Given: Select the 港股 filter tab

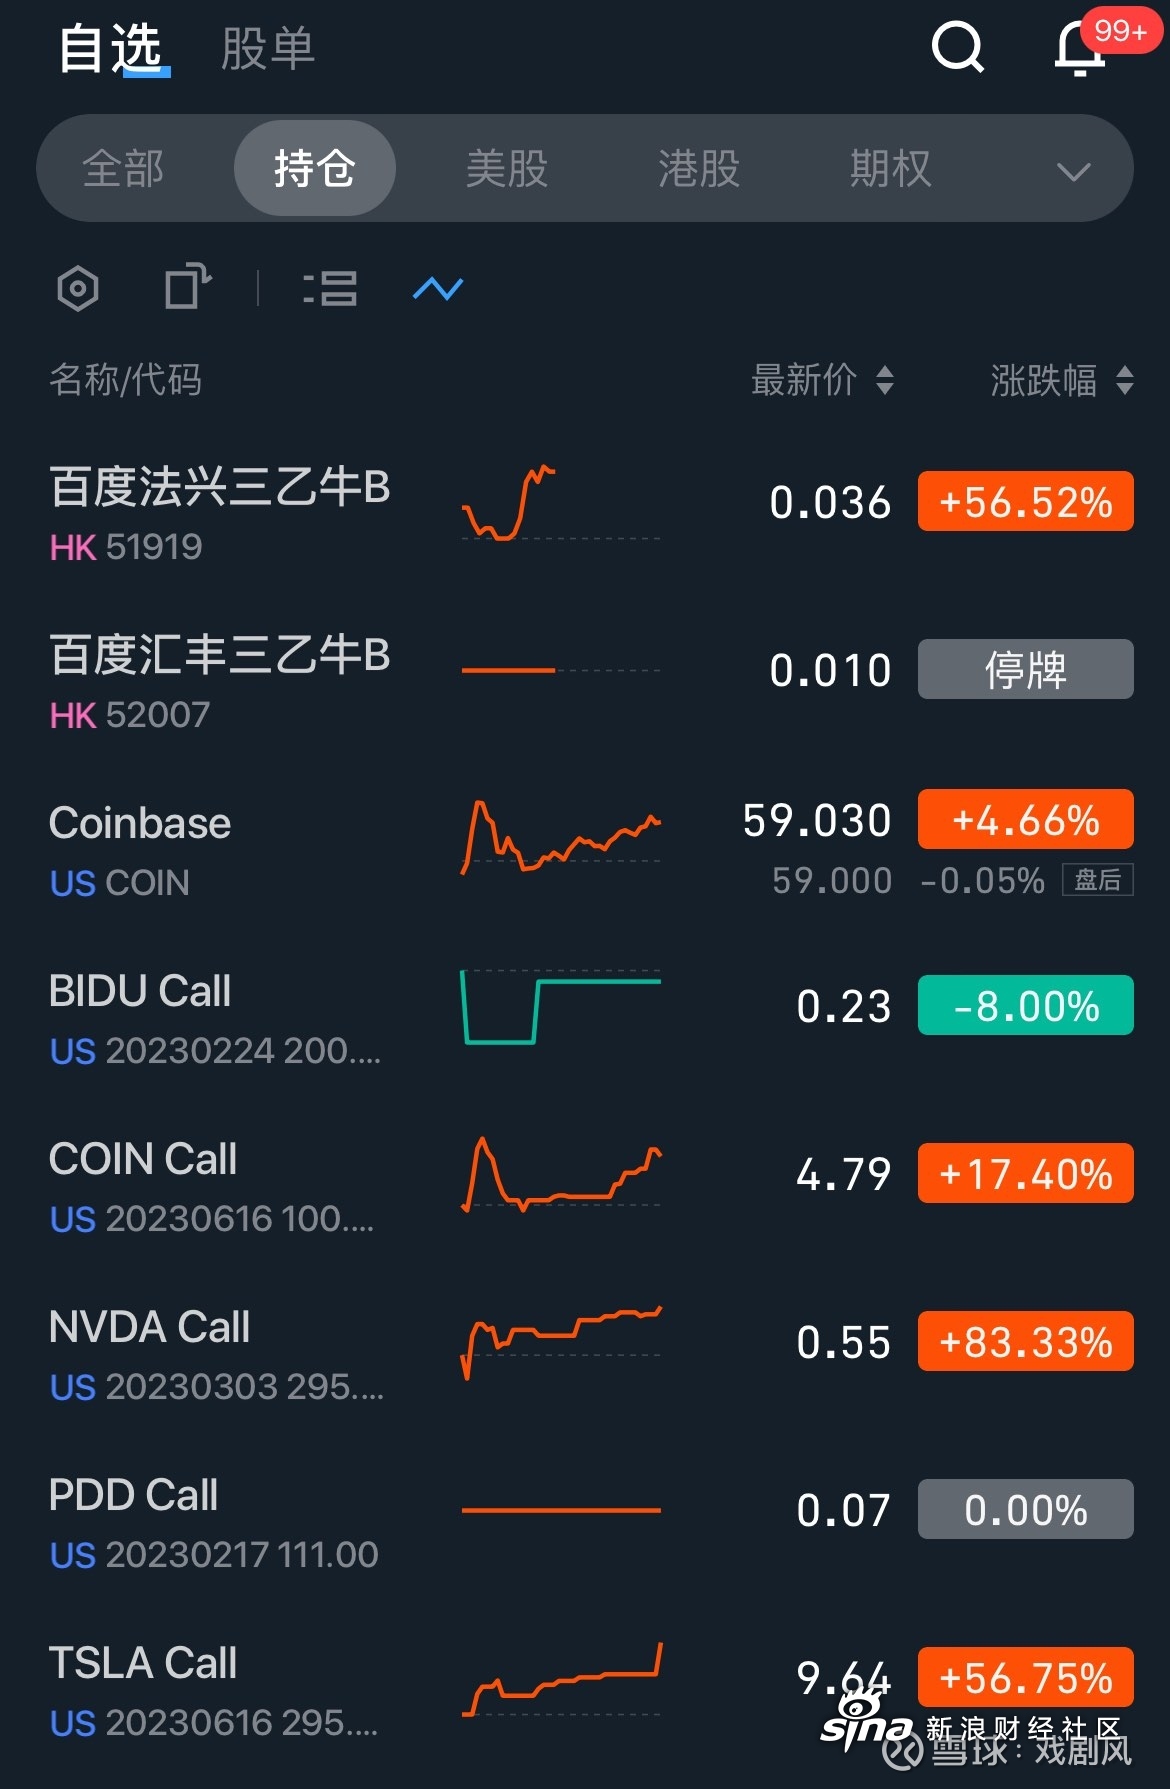Looking at the screenshot, I should tap(699, 168).
